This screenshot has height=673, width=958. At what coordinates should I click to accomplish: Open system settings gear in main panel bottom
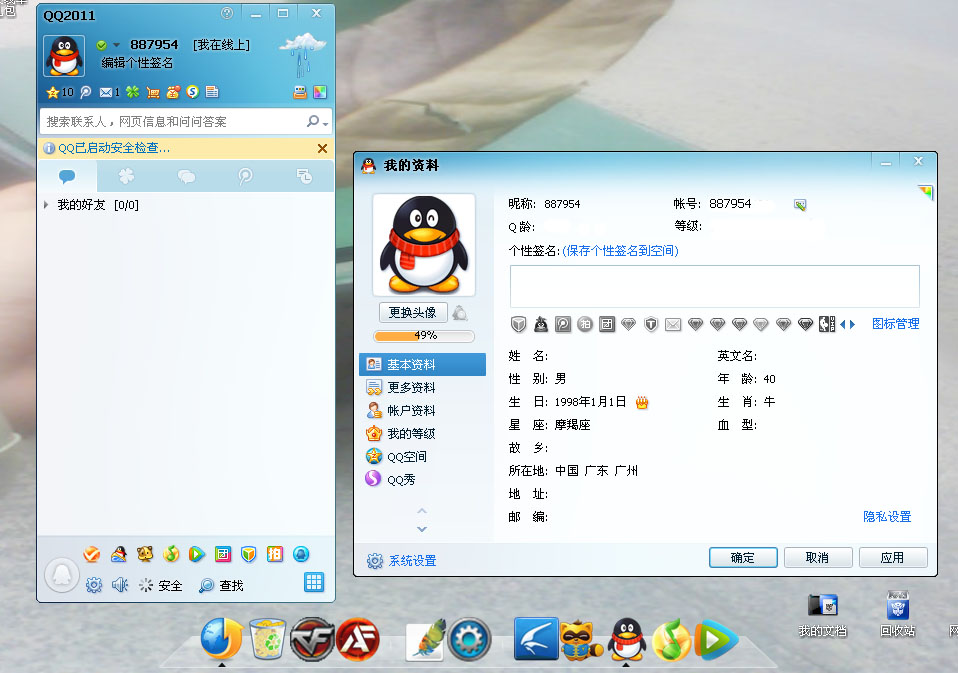(94, 585)
